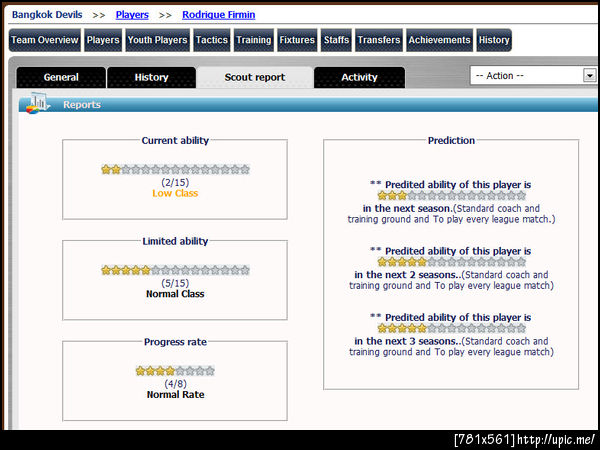Viewport: 600px width, 450px height.
Task: Click the 'Normal Class' label
Action: [x=175, y=294]
